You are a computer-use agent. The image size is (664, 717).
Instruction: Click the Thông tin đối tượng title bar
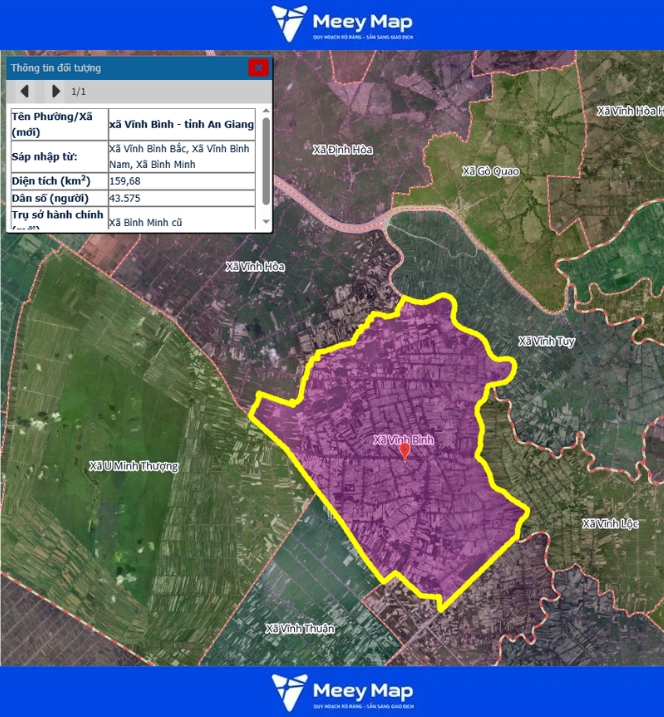point(120,68)
